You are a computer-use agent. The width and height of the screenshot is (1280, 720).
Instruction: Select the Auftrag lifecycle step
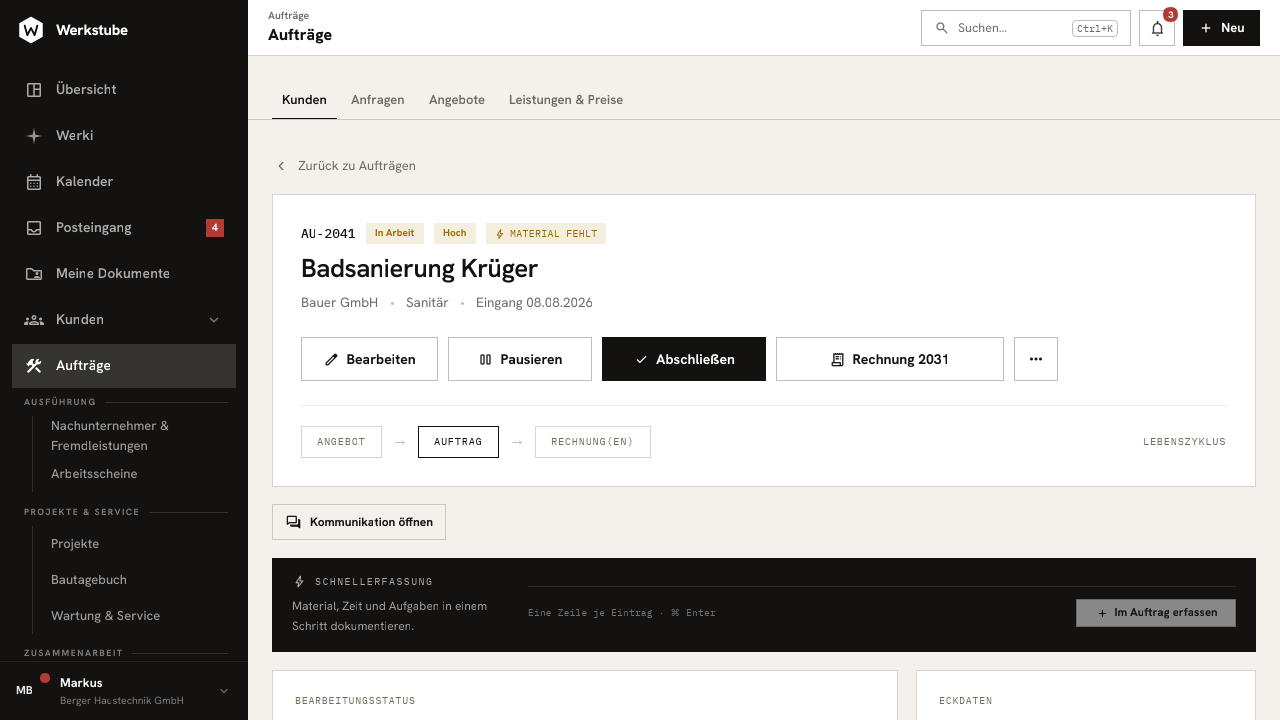pyautogui.click(x=458, y=442)
